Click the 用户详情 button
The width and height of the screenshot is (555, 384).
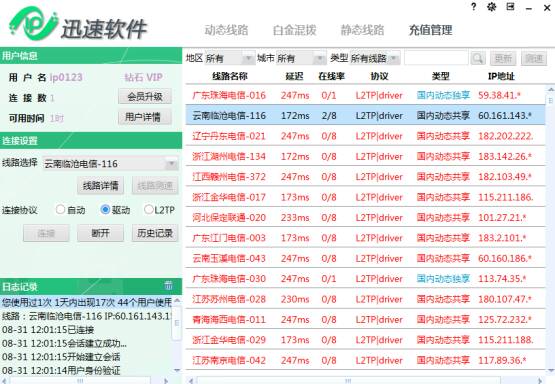(145, 117)
